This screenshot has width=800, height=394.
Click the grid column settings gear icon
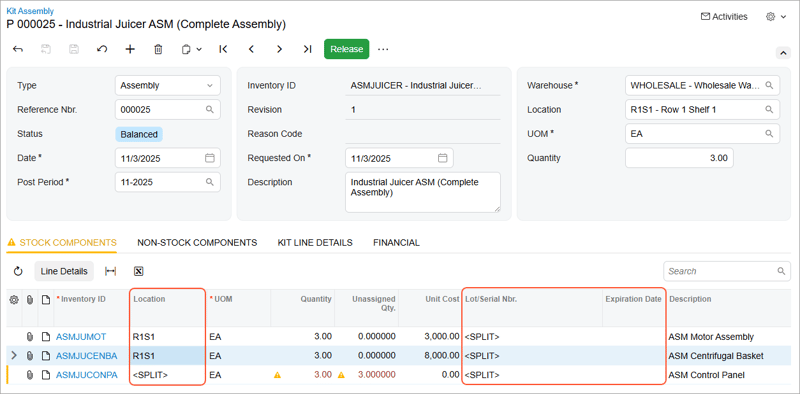click(x=14, y=300)
